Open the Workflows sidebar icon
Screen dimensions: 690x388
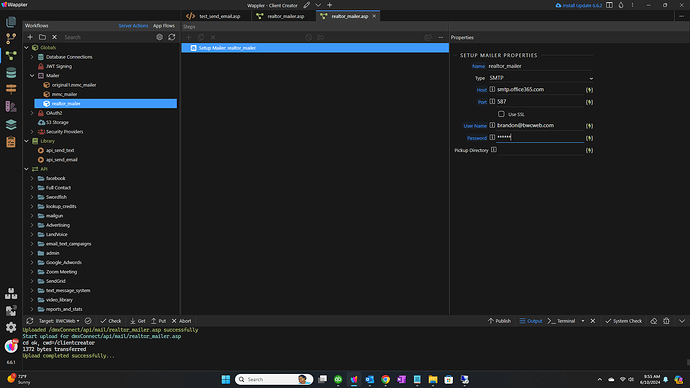pos(11,55)
